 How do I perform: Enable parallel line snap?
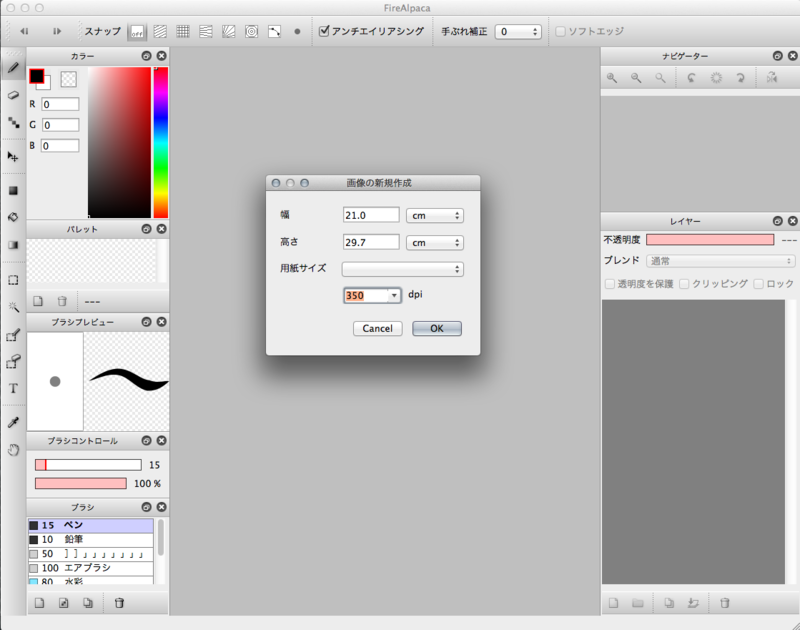pyautogui.click(x=160, y=32)
